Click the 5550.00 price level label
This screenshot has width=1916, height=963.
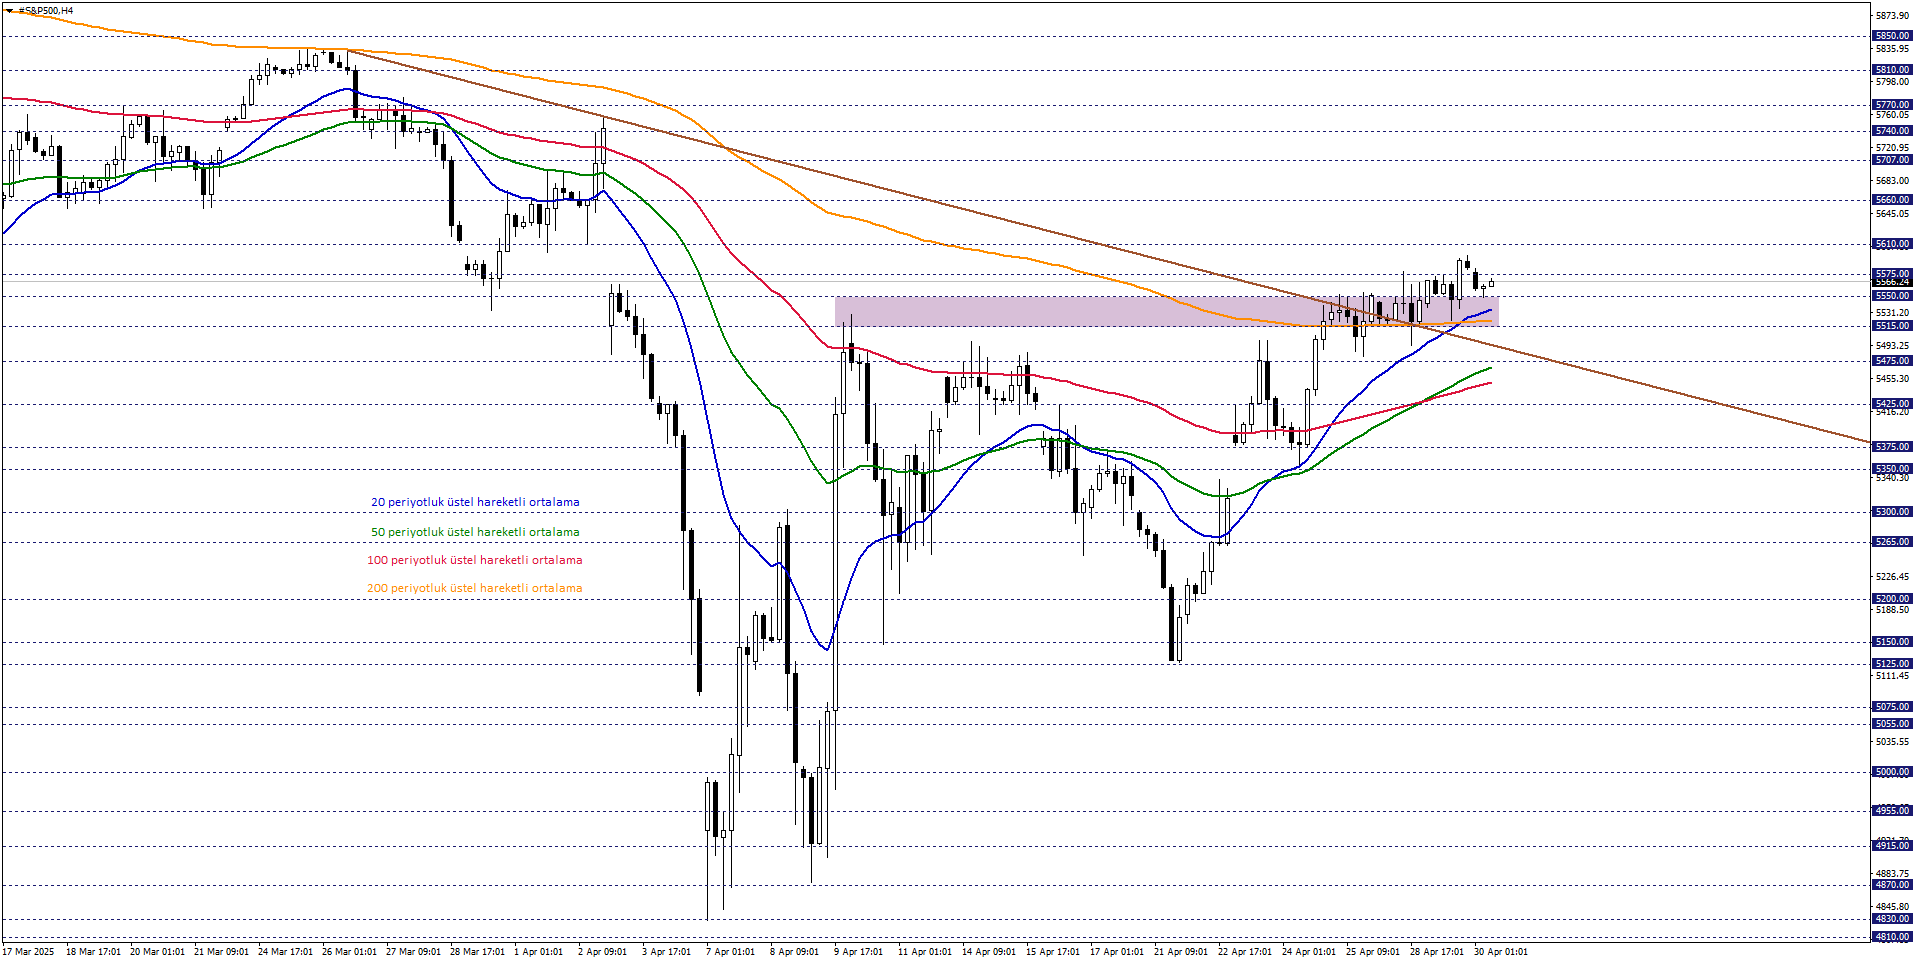point(1892,296)
